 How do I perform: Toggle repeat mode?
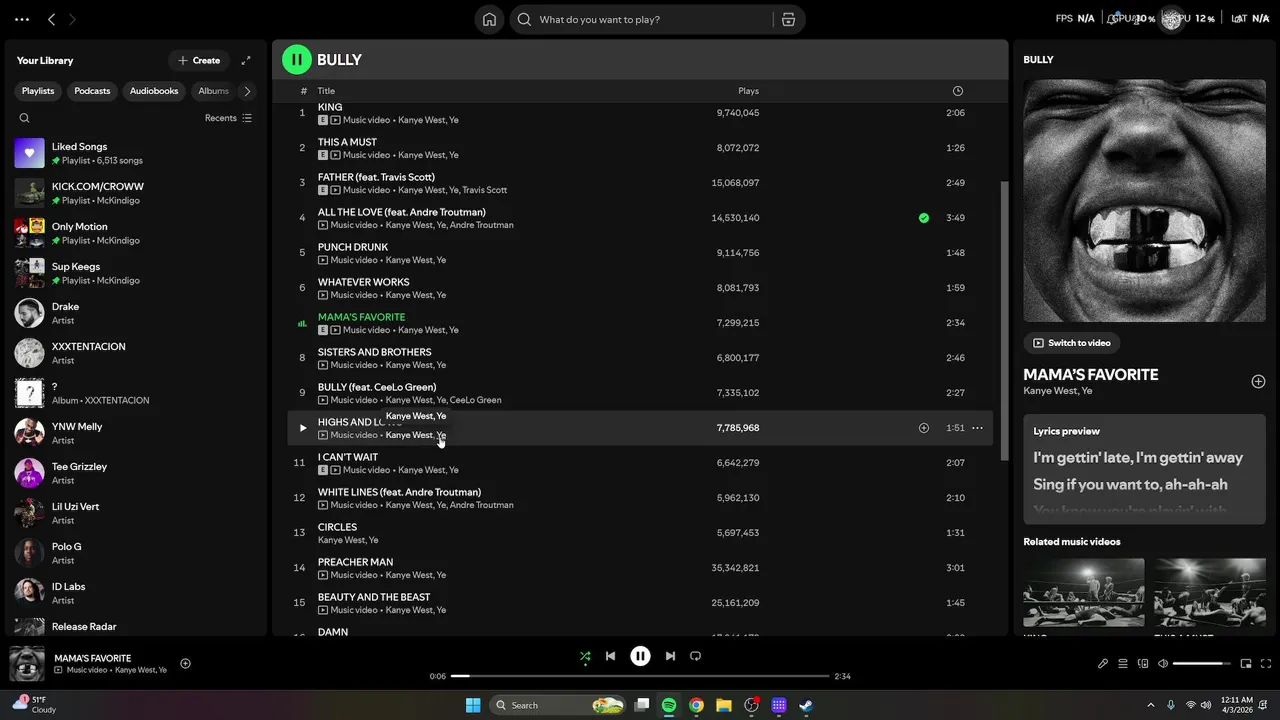tap(695, 656)
